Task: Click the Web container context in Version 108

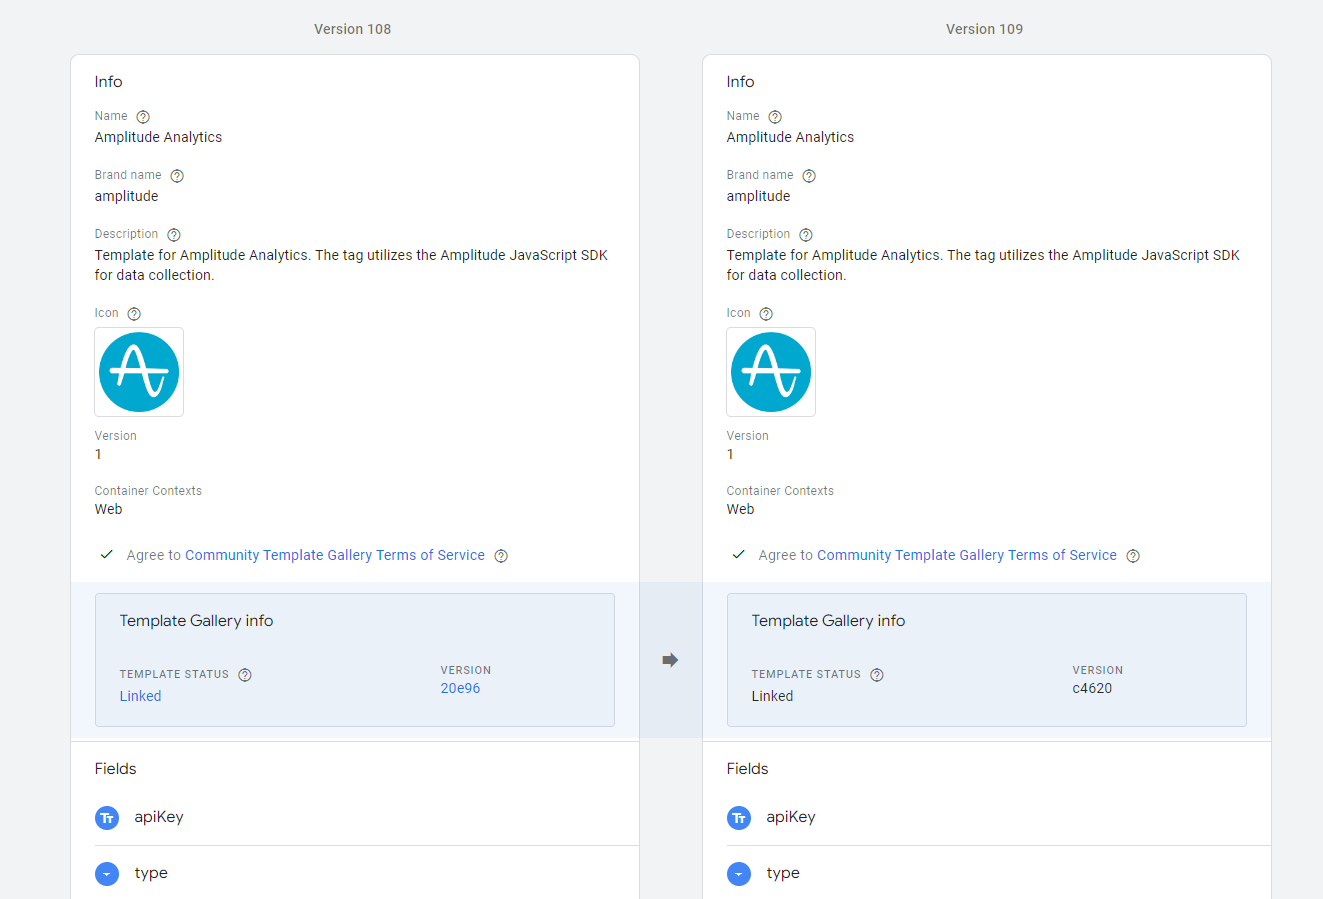Action: pyautogui.click(x=108, y=509)
